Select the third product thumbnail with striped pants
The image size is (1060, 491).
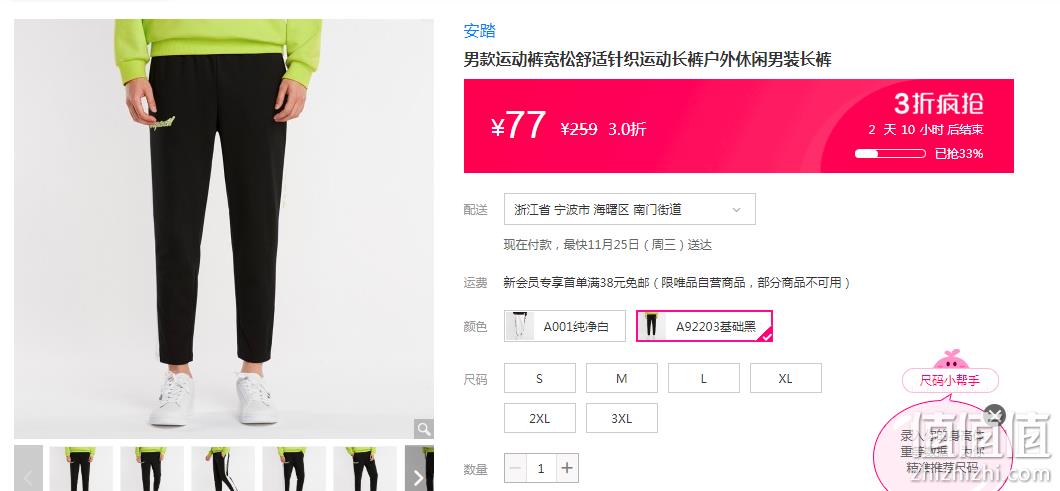pos(223,468)
